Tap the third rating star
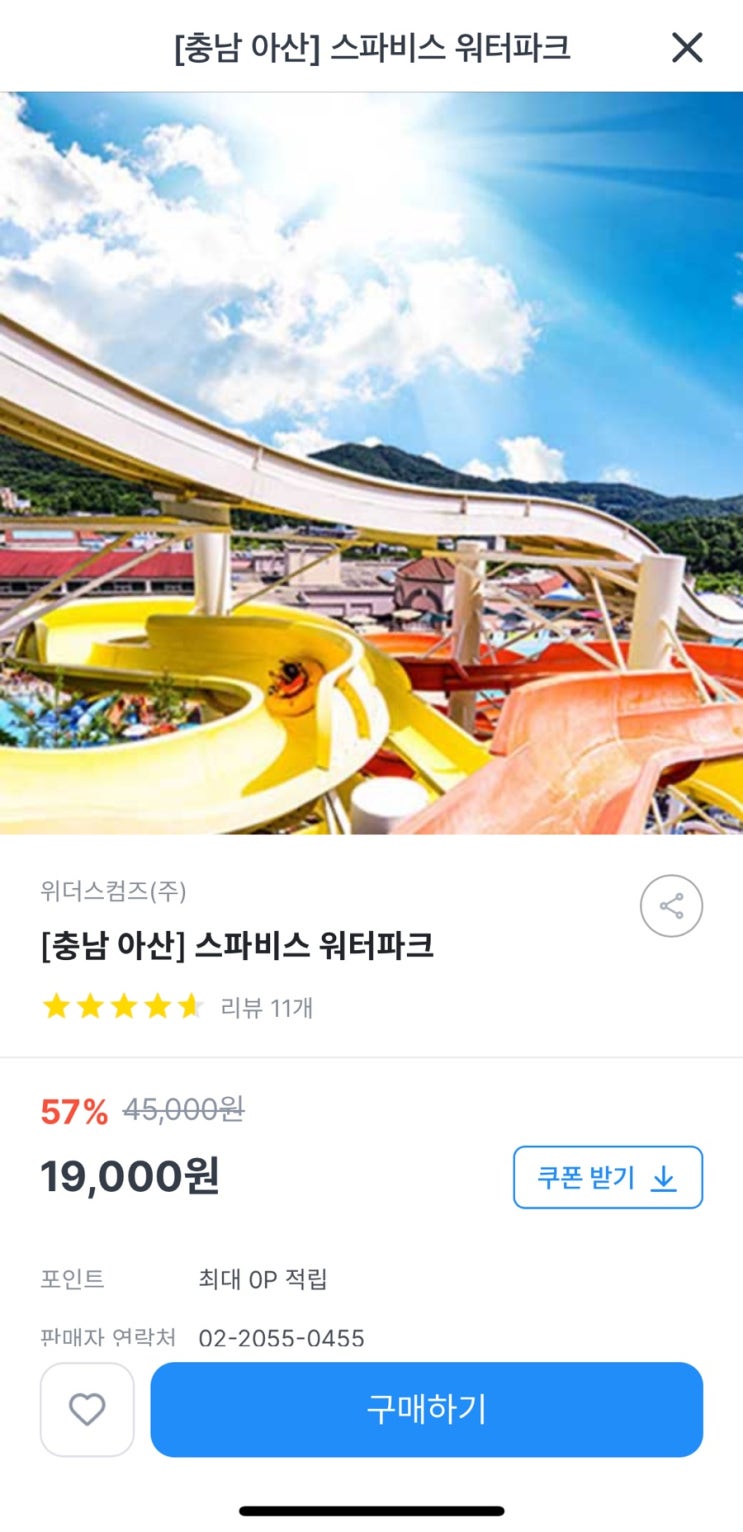This screenshot has width=743, height=1532. [123, 1006]
